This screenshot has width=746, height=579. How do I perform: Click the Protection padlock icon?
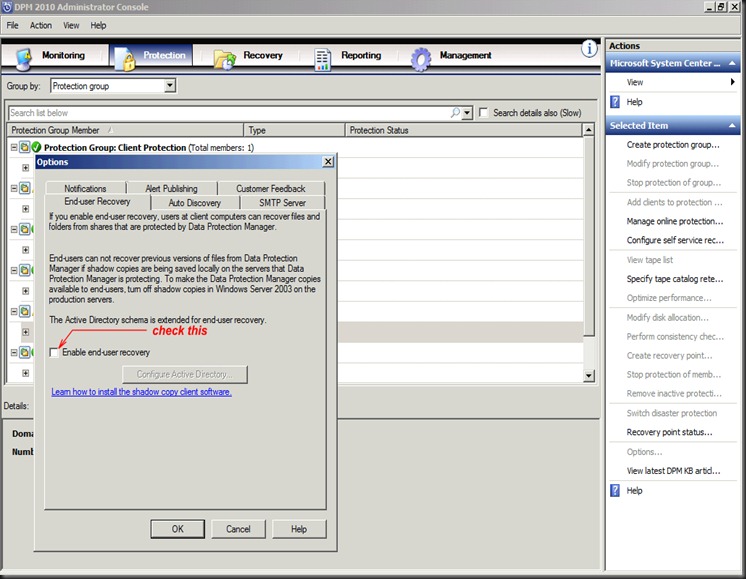[125, 59]
